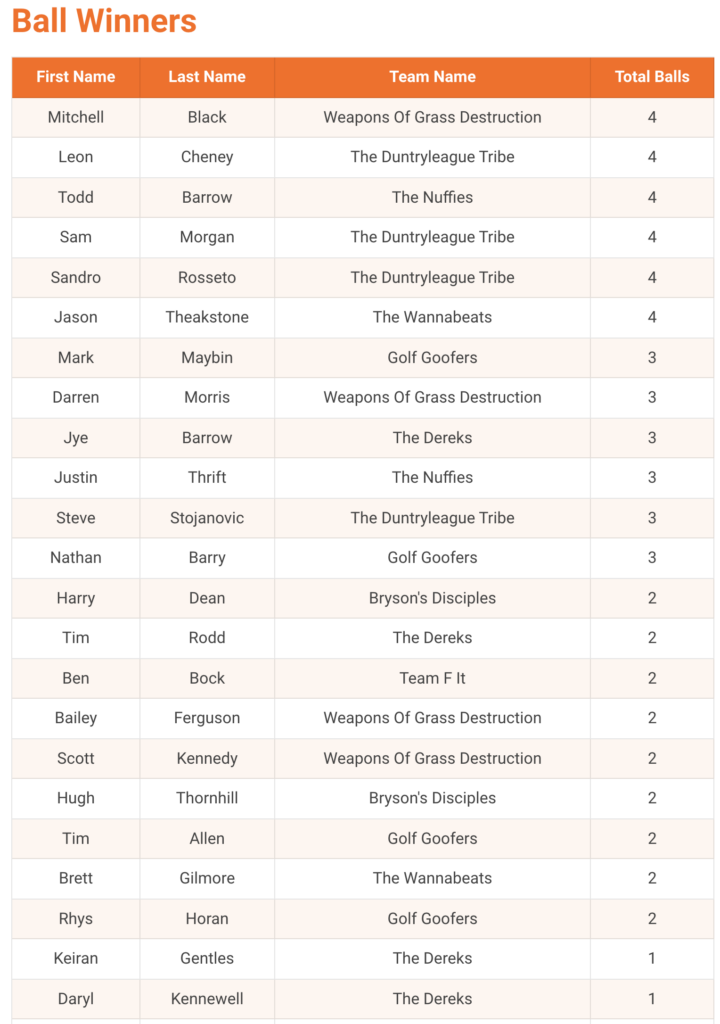Click the Total Balls column header
This screenshot has width=720, height=1024.
pos(652,77)
